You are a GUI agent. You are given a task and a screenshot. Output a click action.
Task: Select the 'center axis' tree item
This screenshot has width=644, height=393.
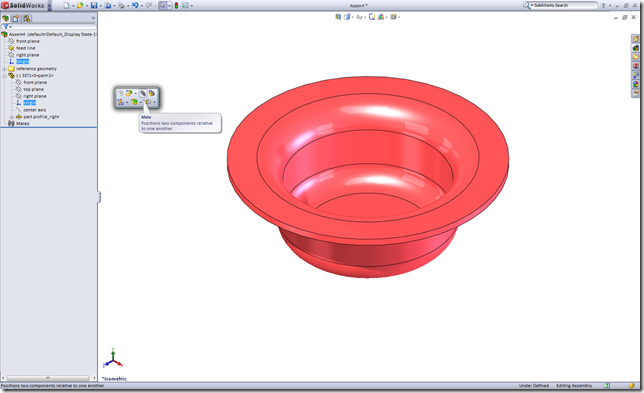tap(35, 110)
